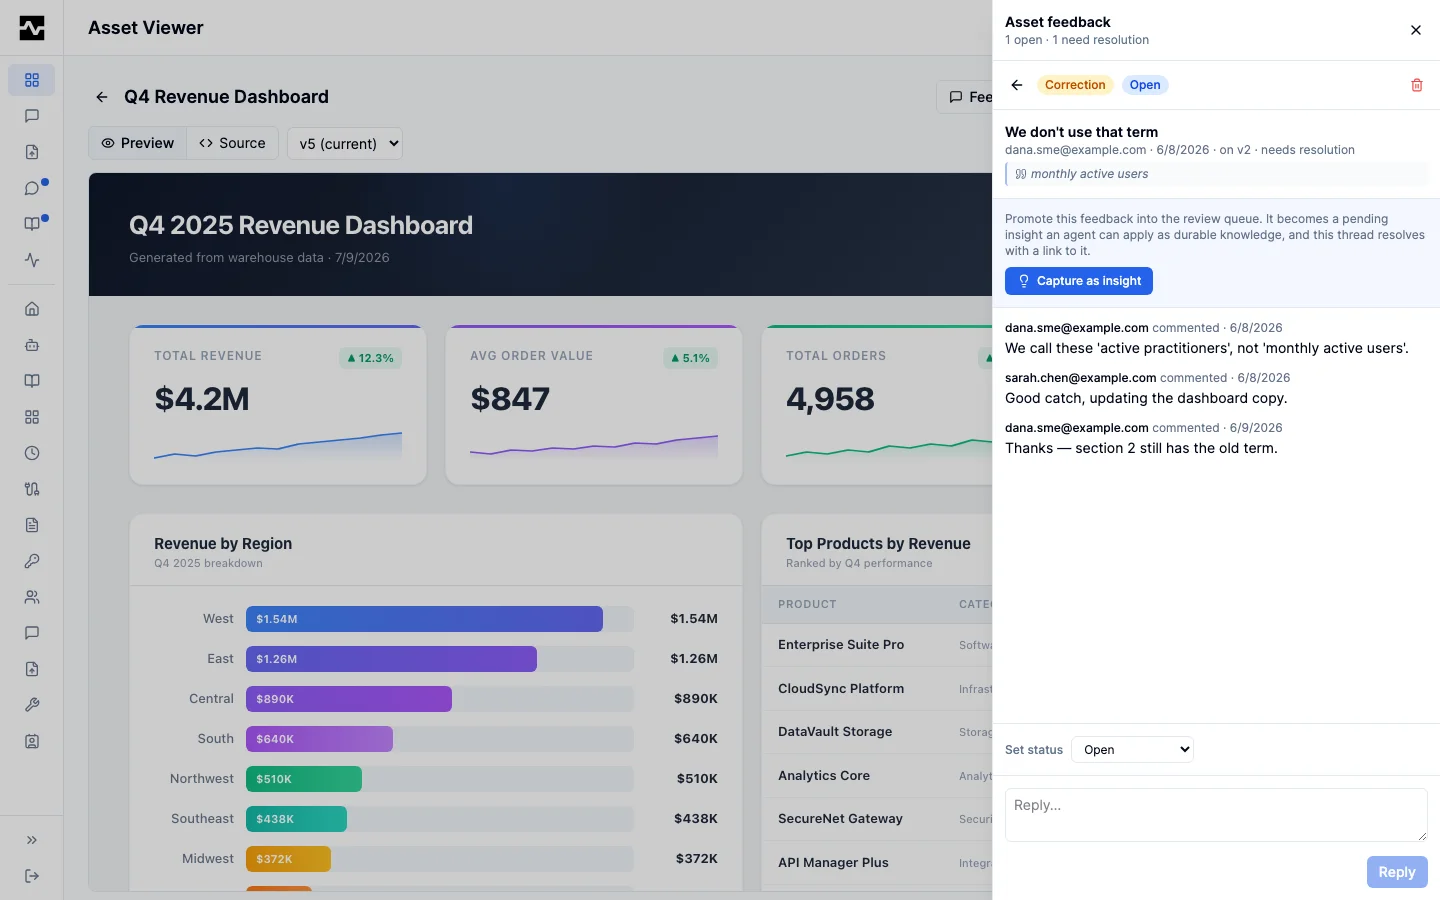Open the v5 (current) version dropdown
Screen dimensions: 1440x900
[x=345, y=143]
